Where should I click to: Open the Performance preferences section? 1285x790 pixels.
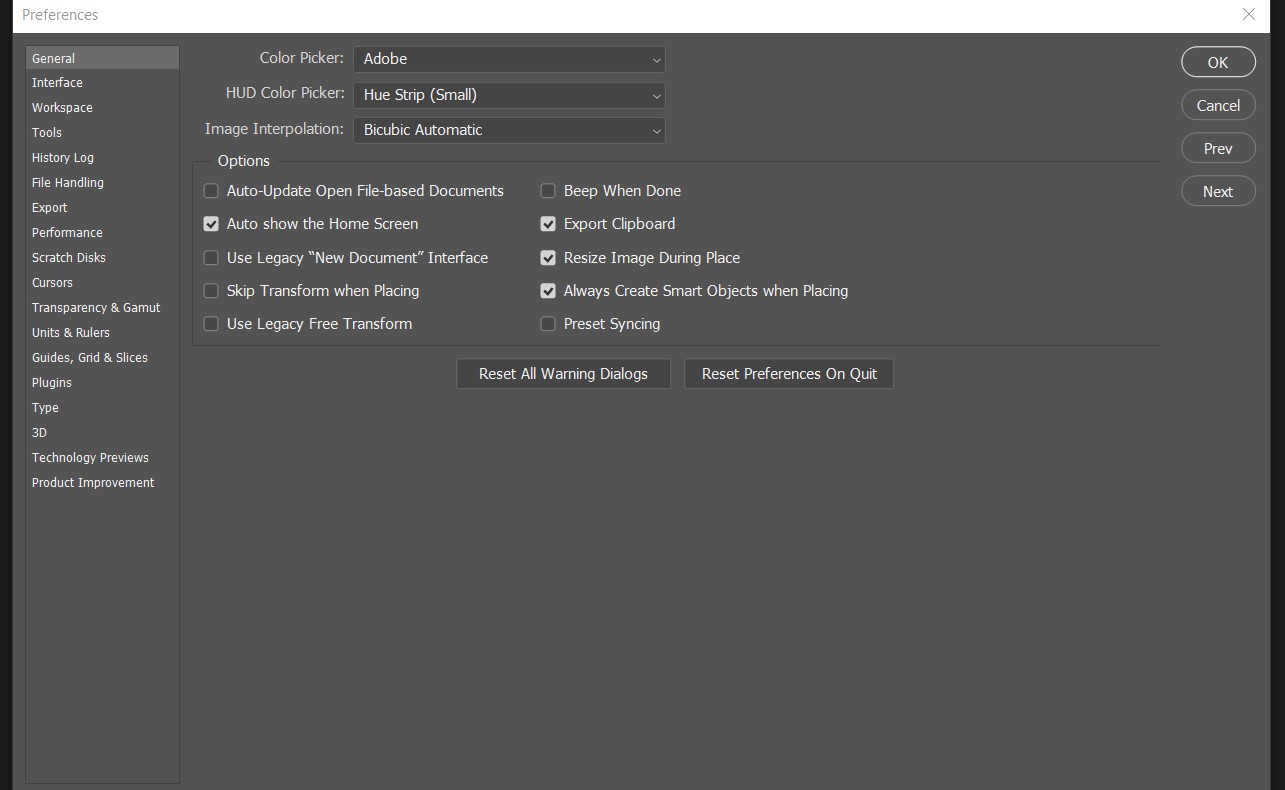click(67, 232)
